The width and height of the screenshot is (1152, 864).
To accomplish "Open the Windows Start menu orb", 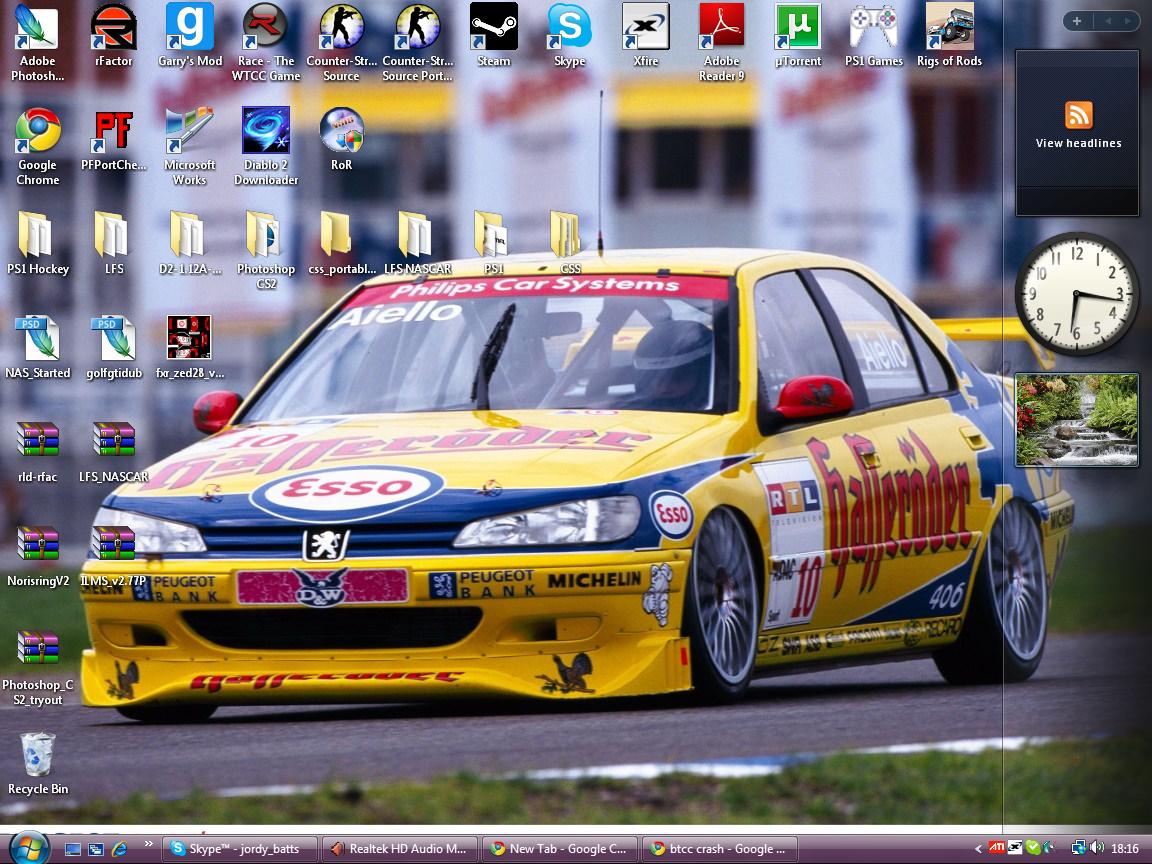I will click(29, 848).
